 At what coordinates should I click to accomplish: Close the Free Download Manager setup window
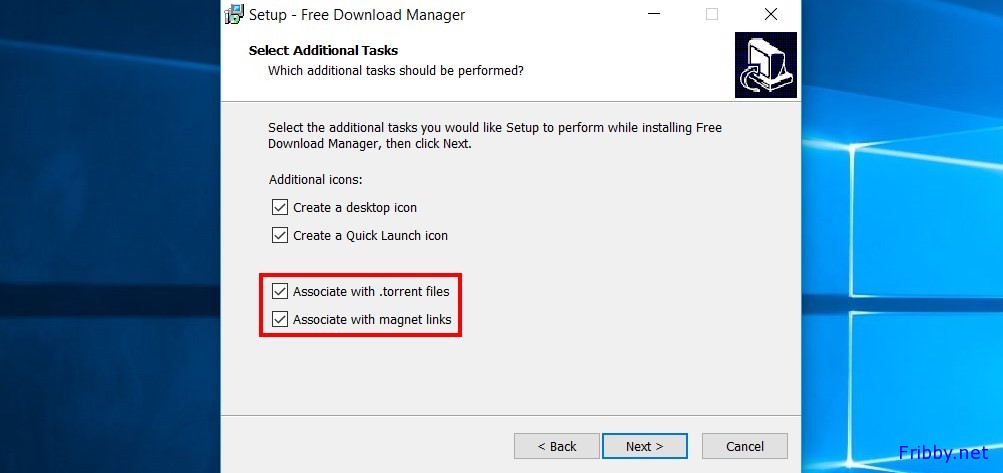pyautogui.click(x=771, y=14)
